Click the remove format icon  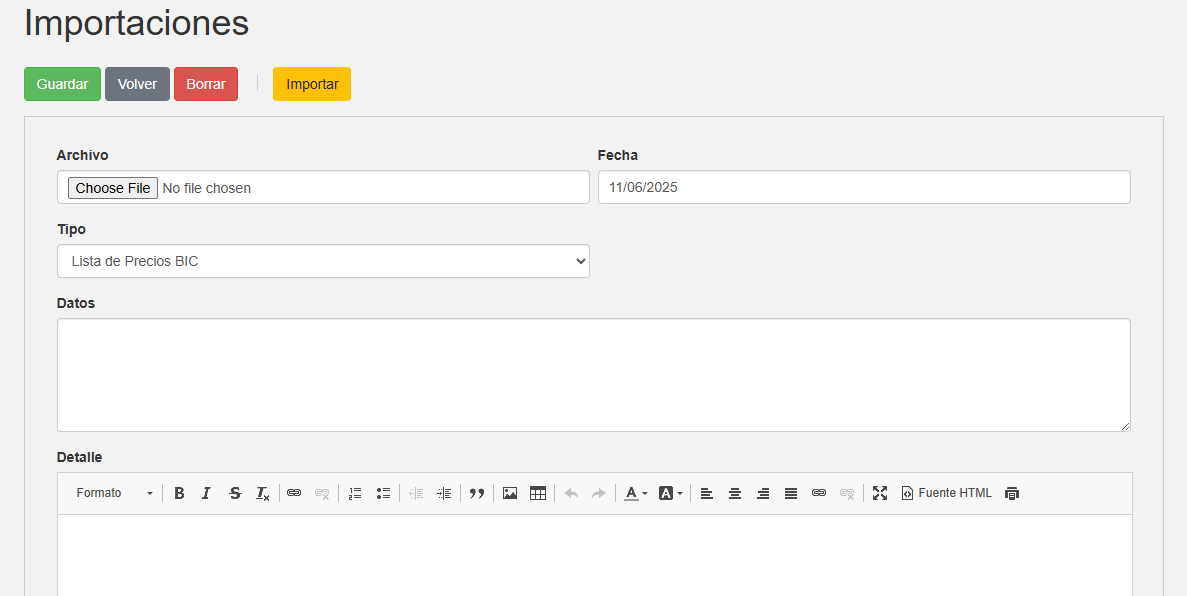click(x=262, y=493)
